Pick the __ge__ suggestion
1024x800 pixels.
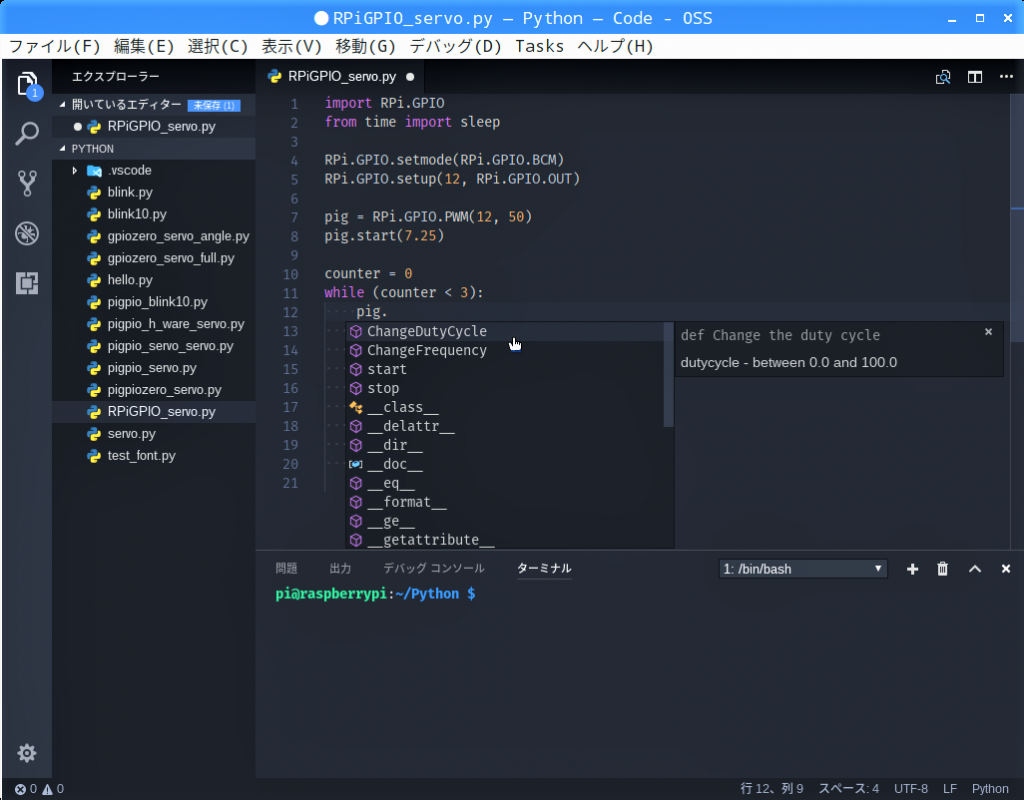504,520
